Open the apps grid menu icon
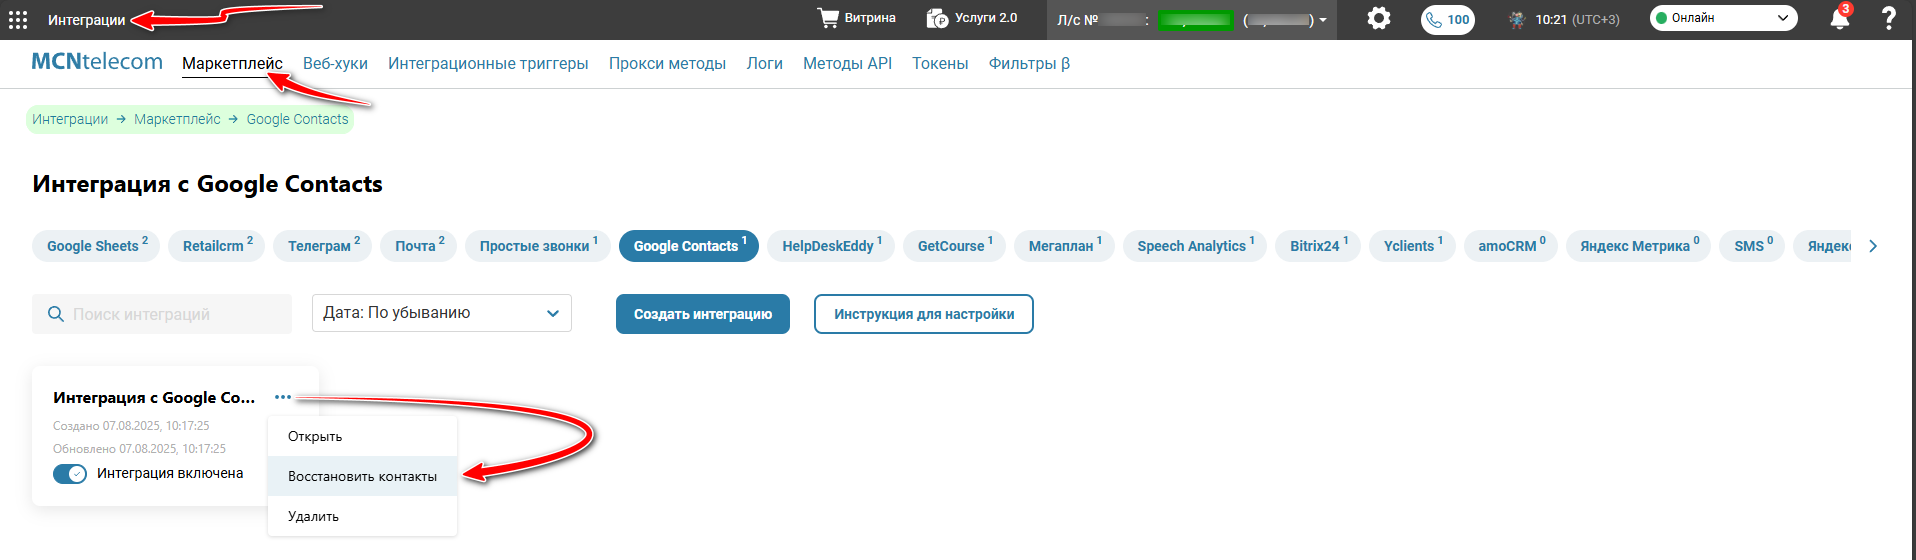 (18, 20)
